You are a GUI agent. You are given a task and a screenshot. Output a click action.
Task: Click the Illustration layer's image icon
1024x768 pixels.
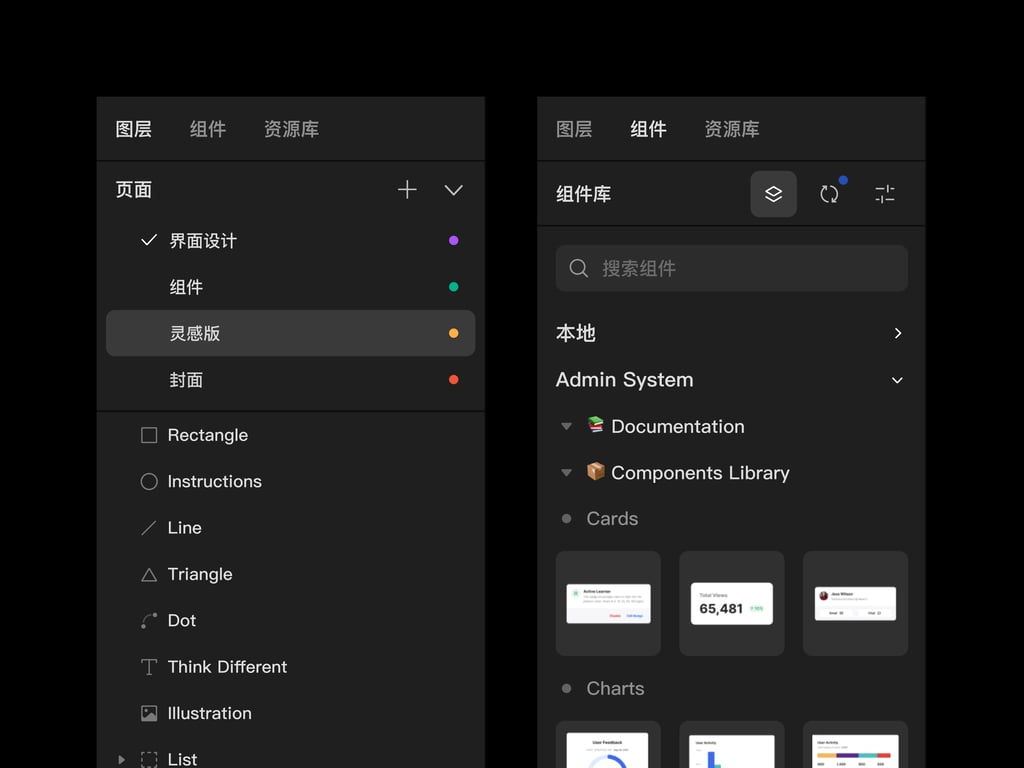click(x=149, y=713)
